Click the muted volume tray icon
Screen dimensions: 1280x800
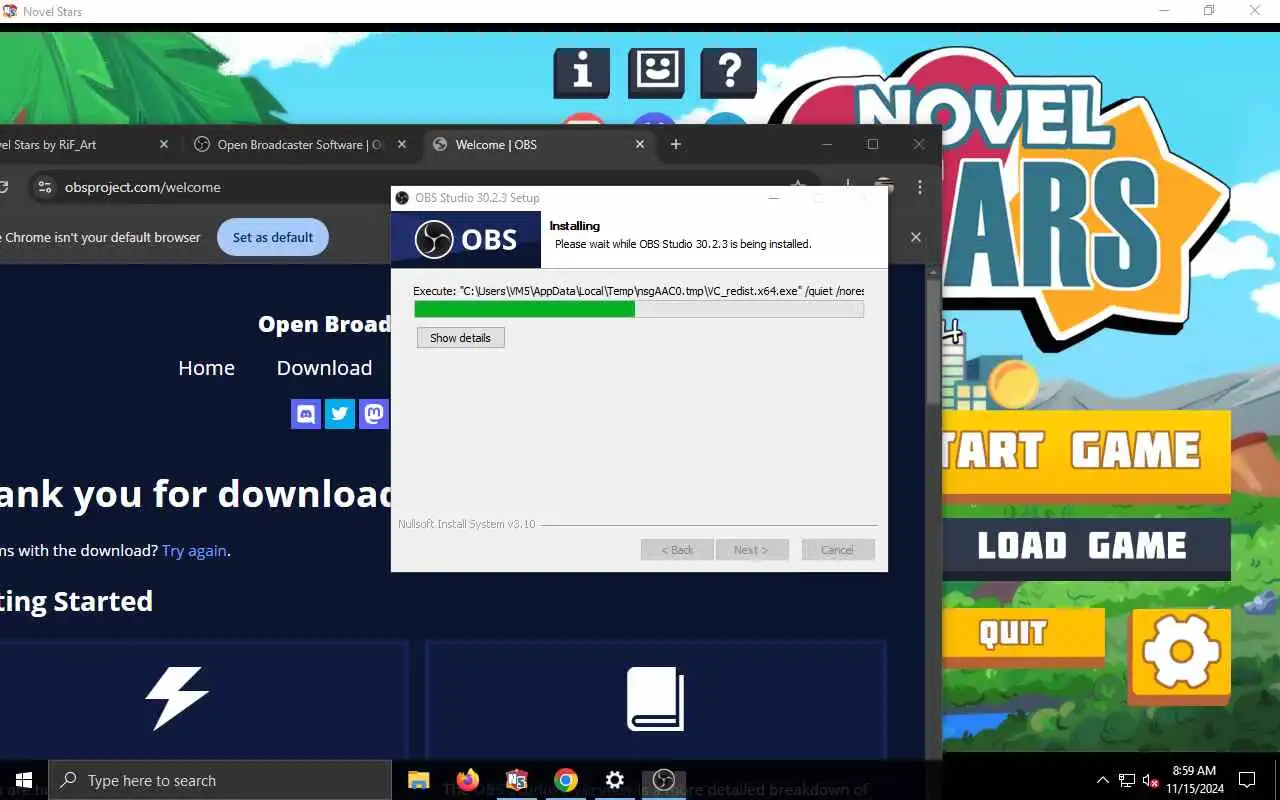click(x=1151, y=780)
